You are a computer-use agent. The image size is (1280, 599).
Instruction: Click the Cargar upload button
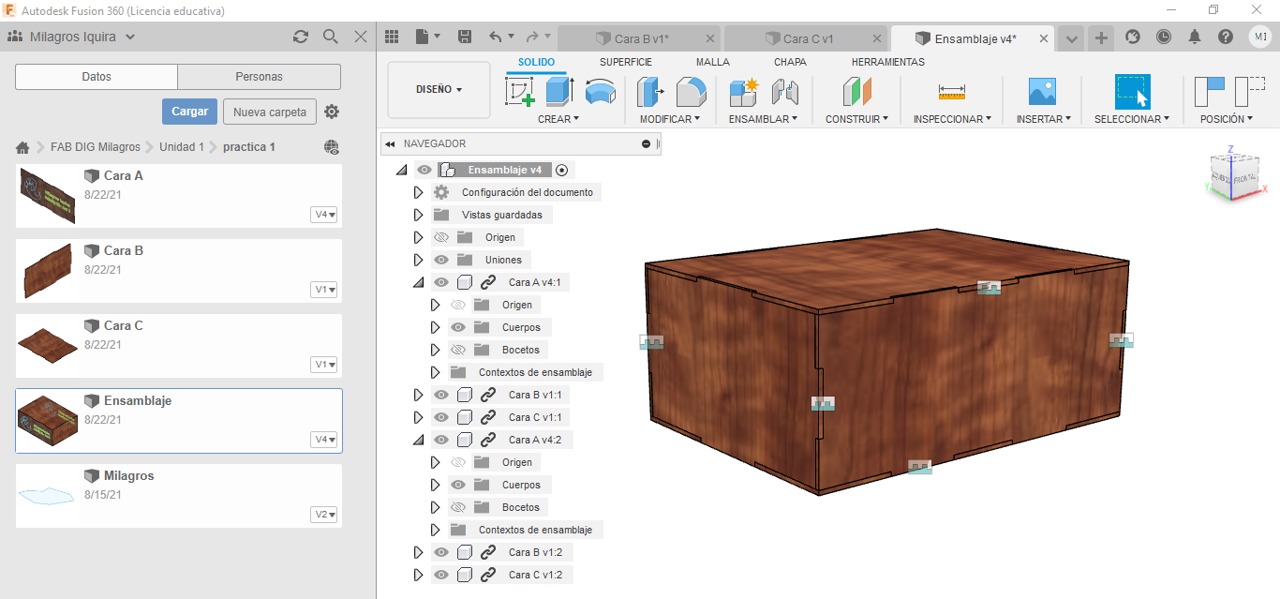coord(189,111)
